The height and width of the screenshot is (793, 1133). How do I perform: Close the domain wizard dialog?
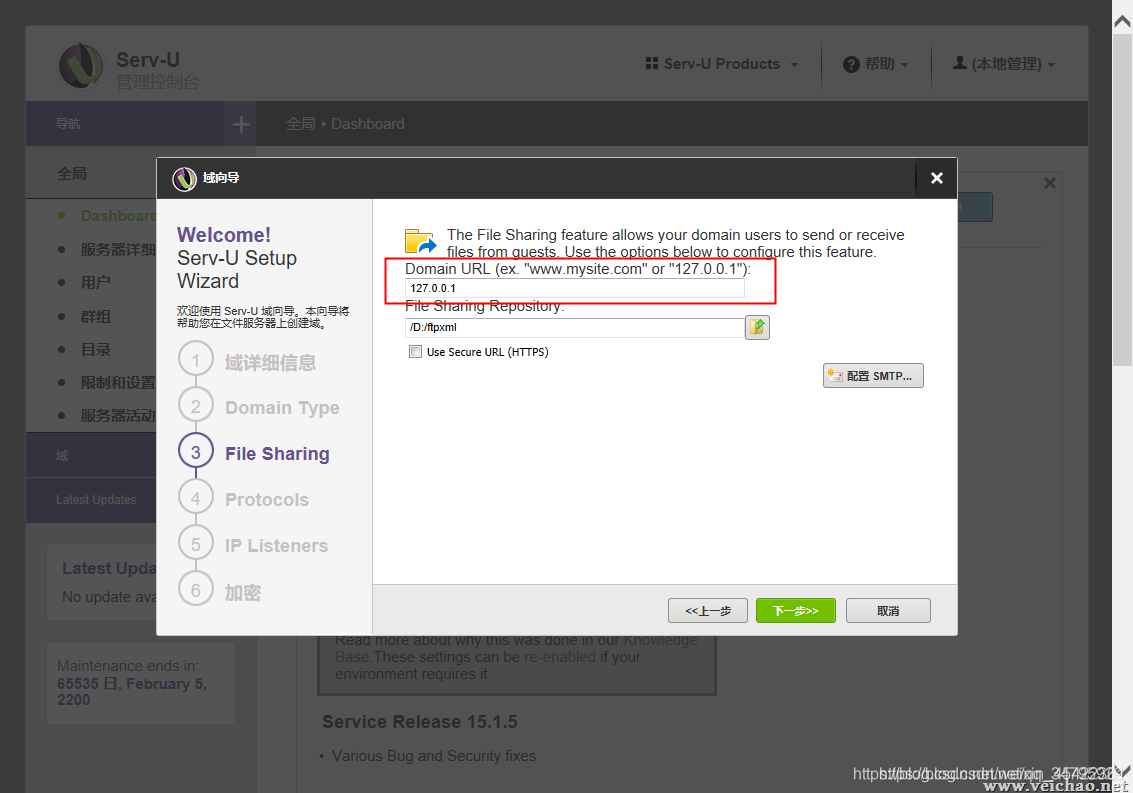pos(936,178)
